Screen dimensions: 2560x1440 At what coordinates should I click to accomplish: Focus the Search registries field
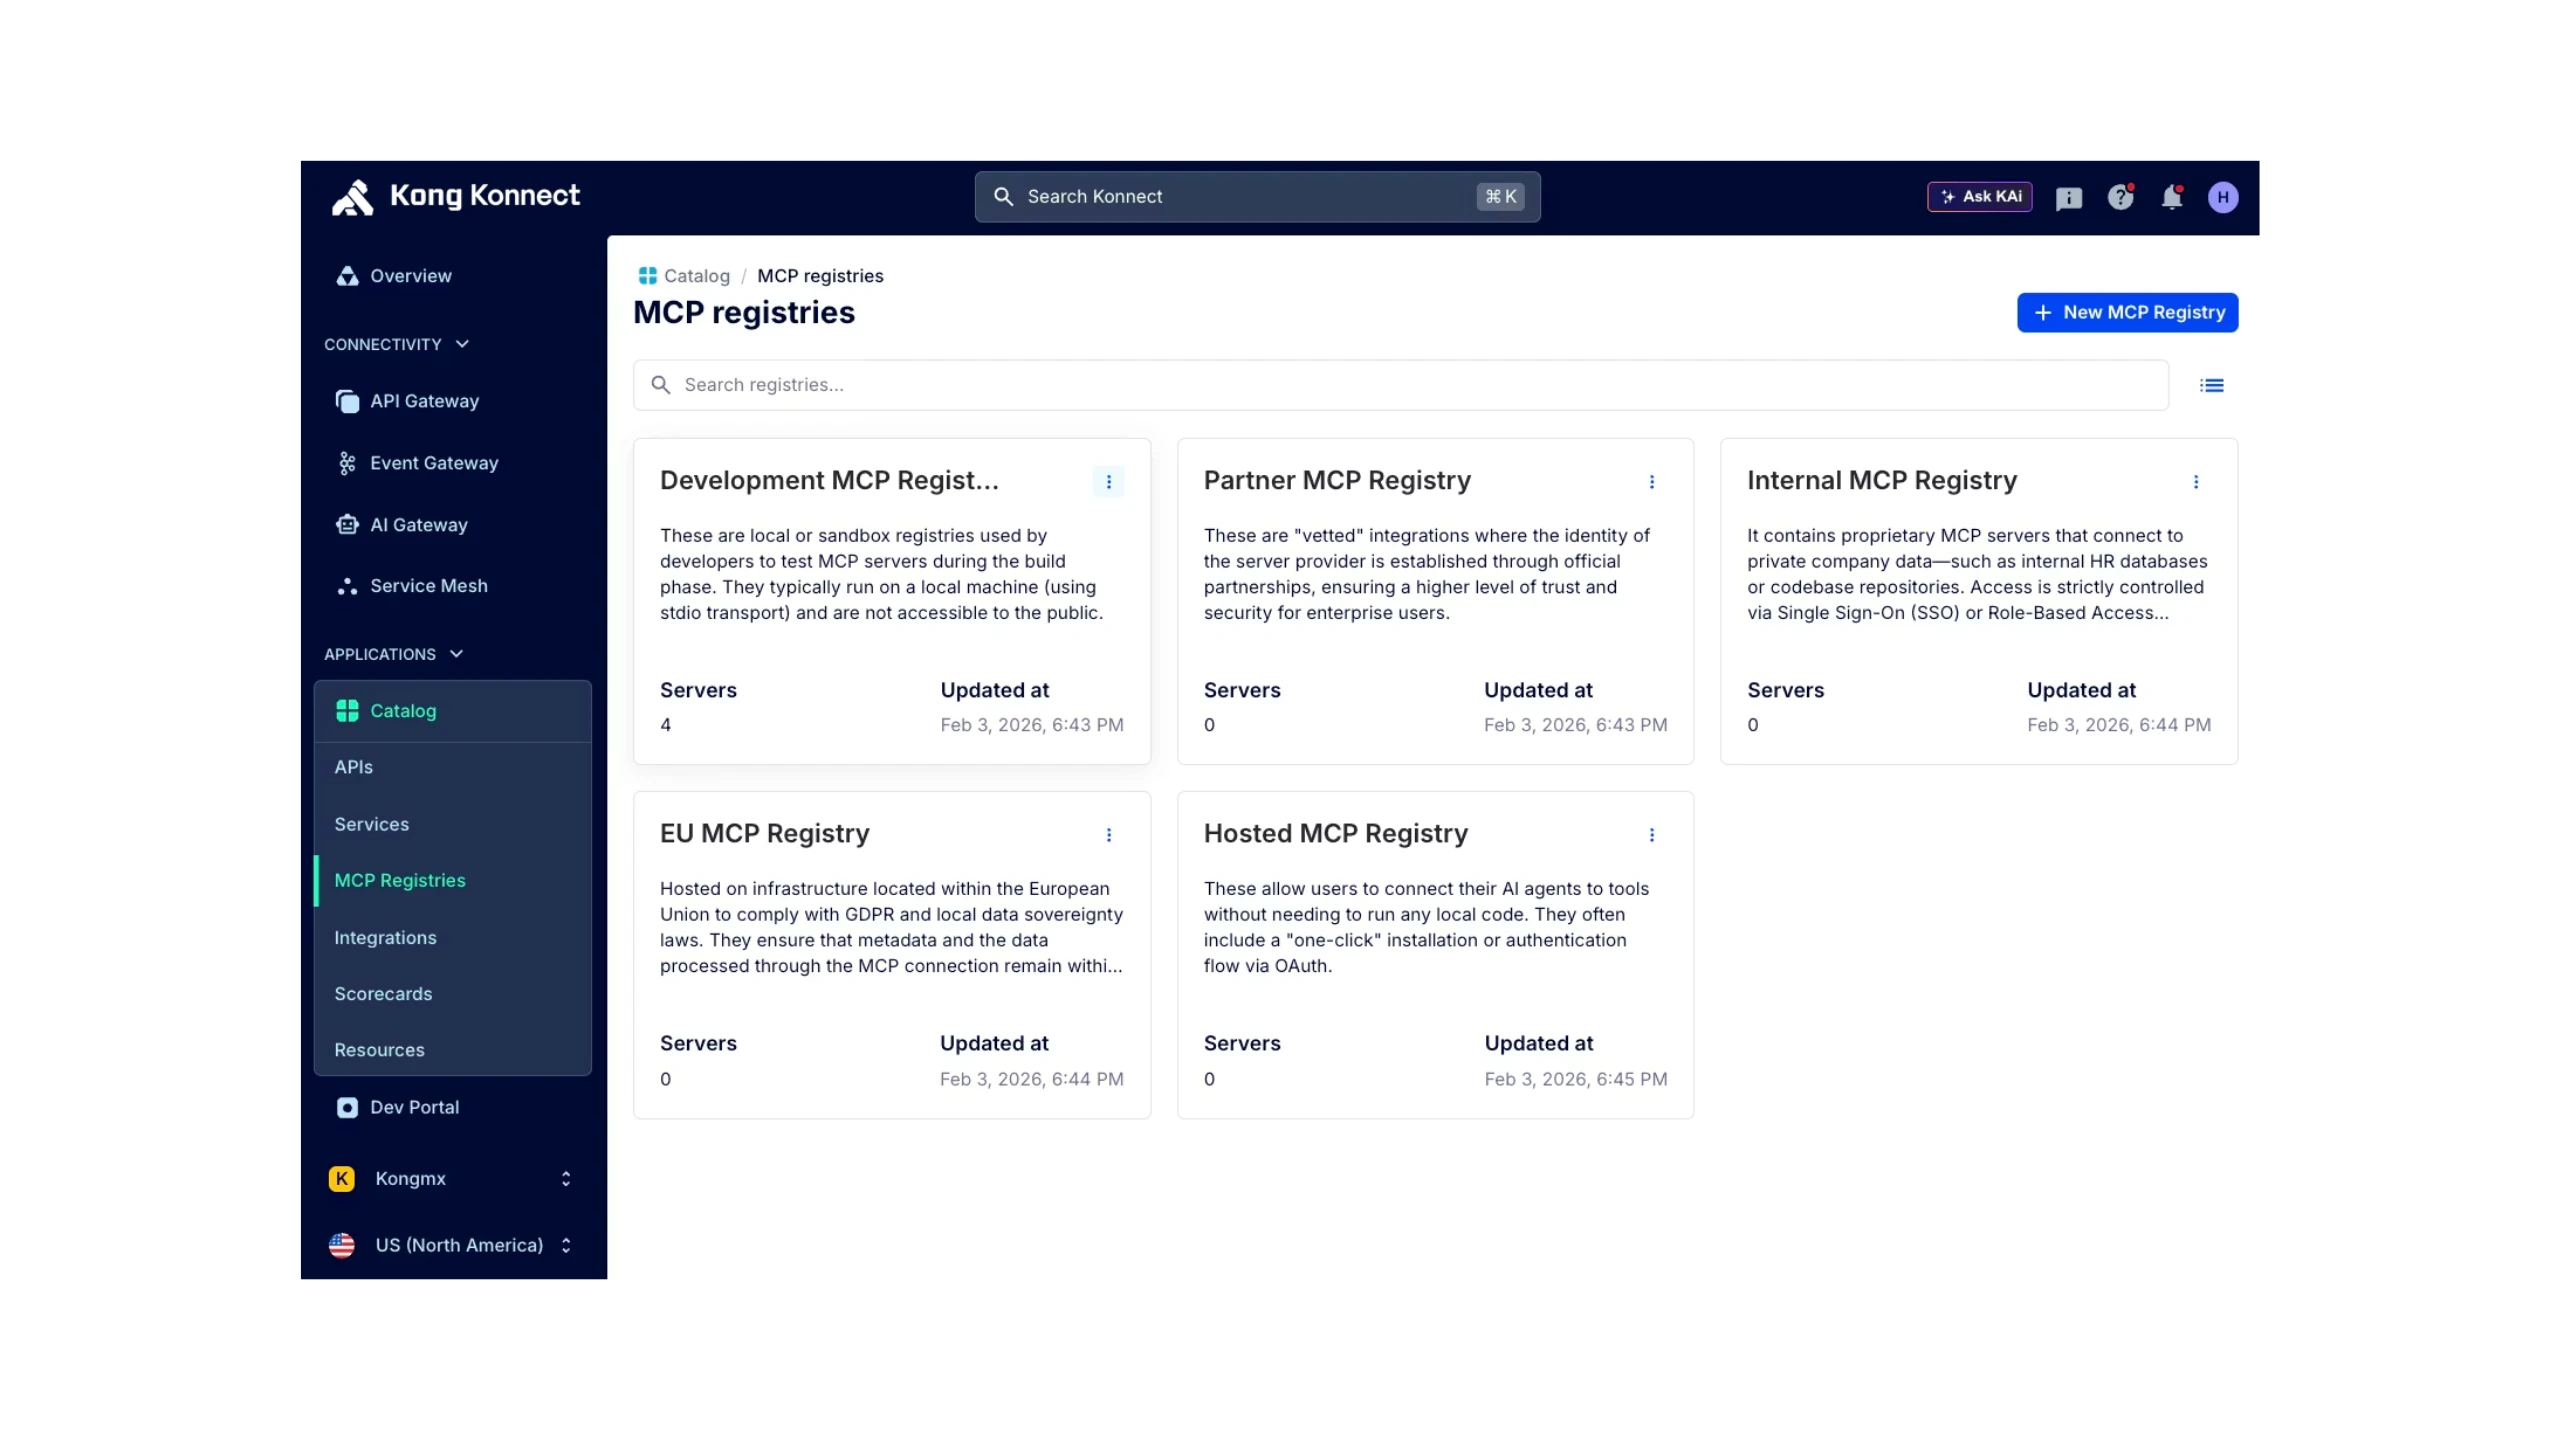1400,385
